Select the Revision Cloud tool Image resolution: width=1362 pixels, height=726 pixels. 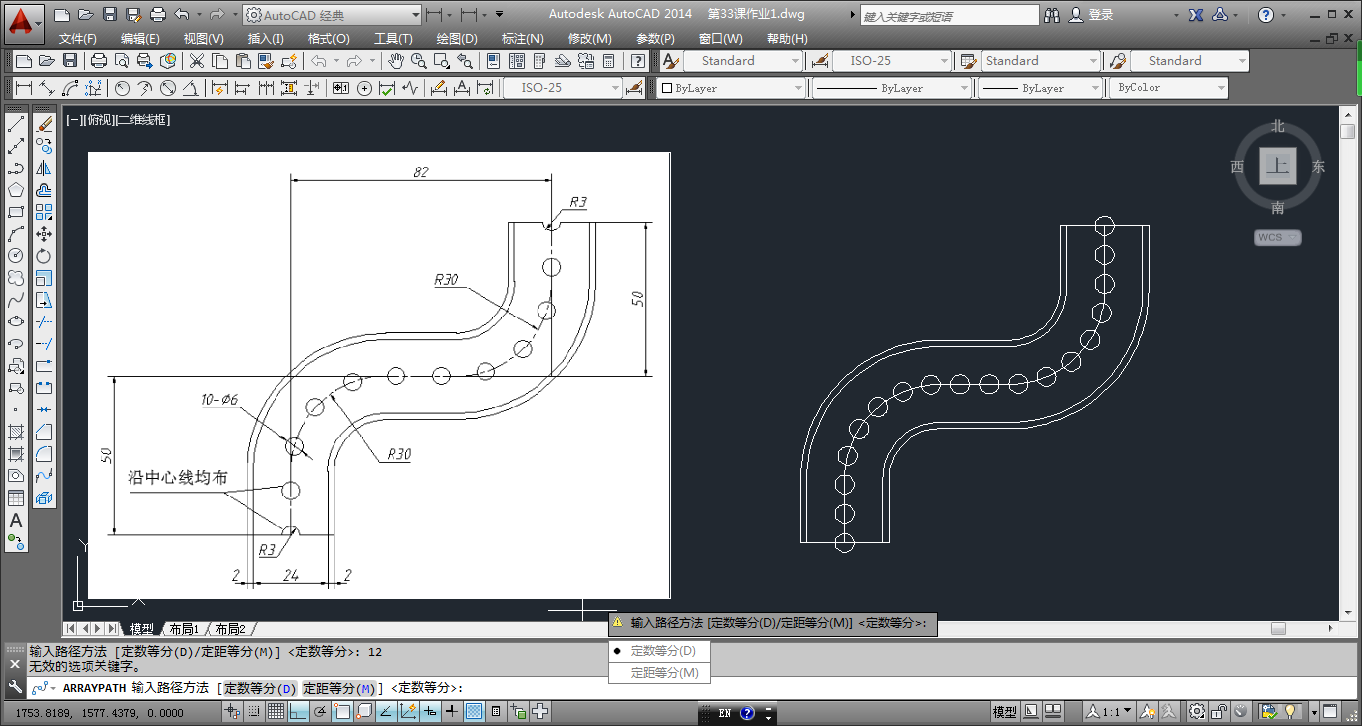click(x=16, y=278)
